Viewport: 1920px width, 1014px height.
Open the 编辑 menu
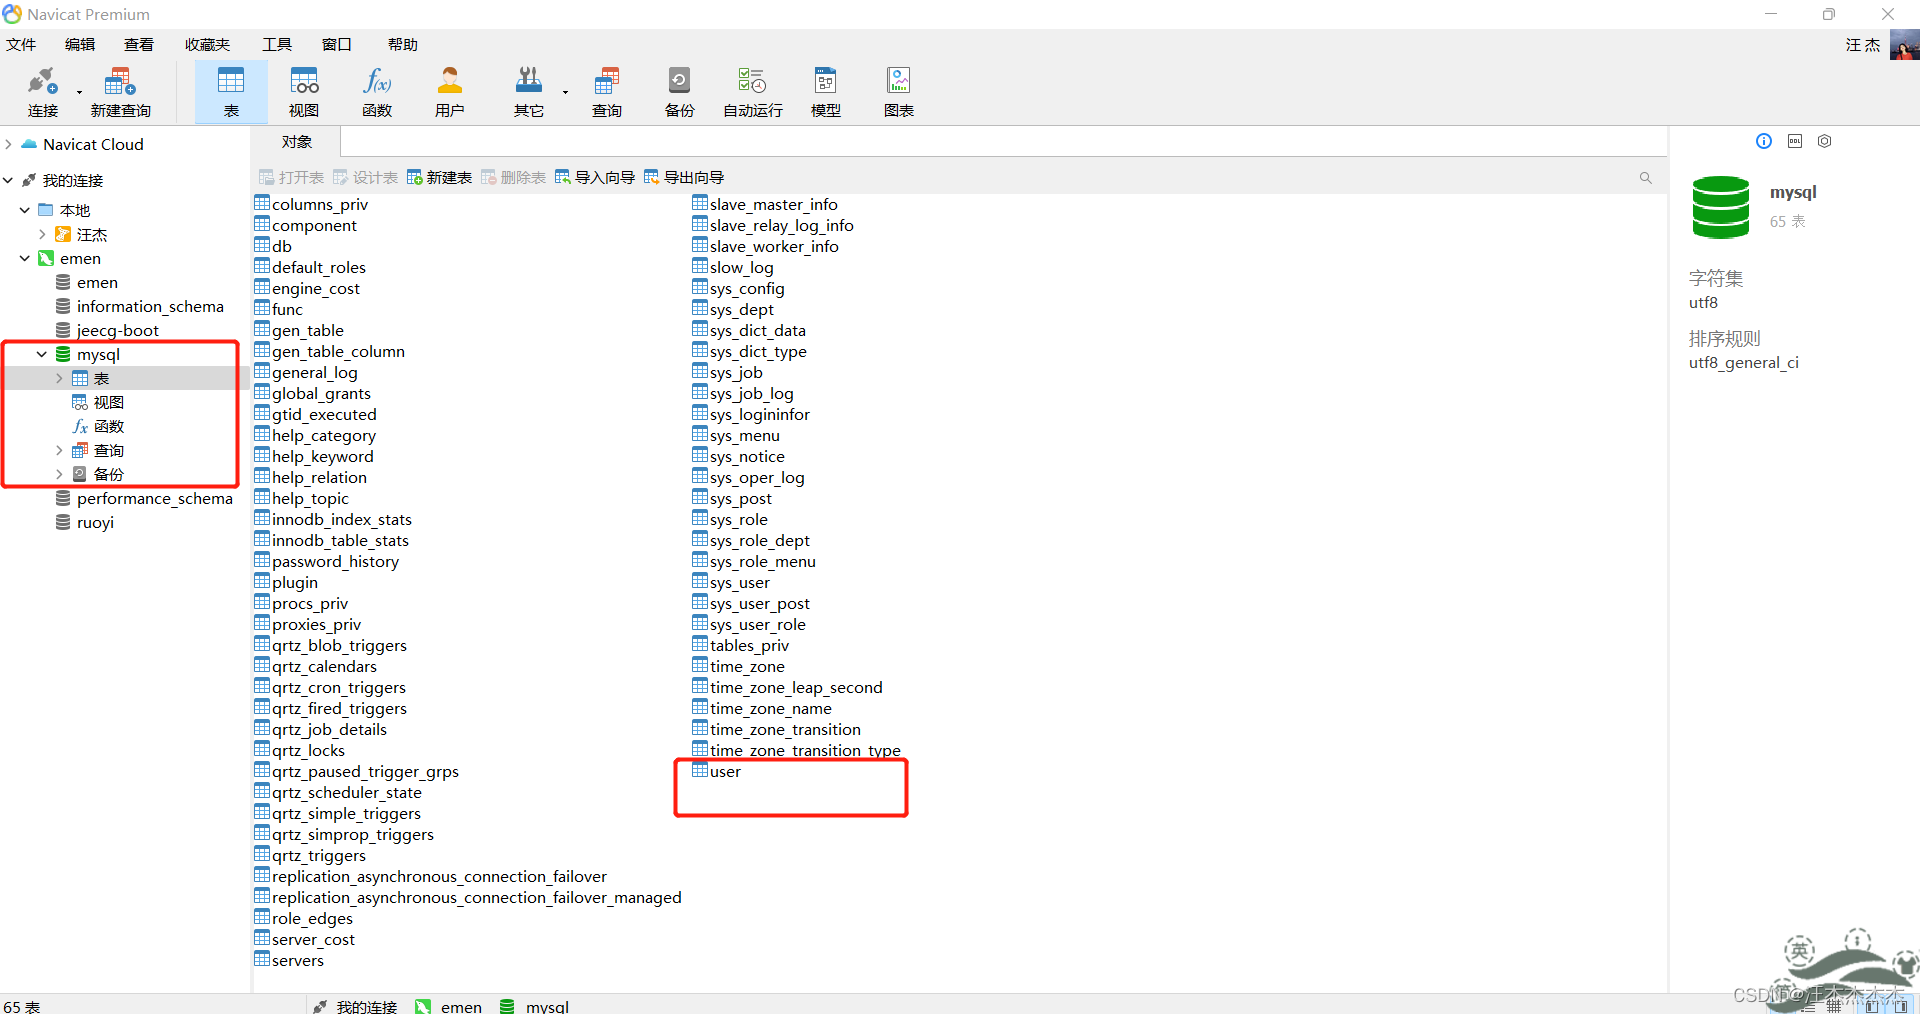pyautogui.click(x=80, y=44)
